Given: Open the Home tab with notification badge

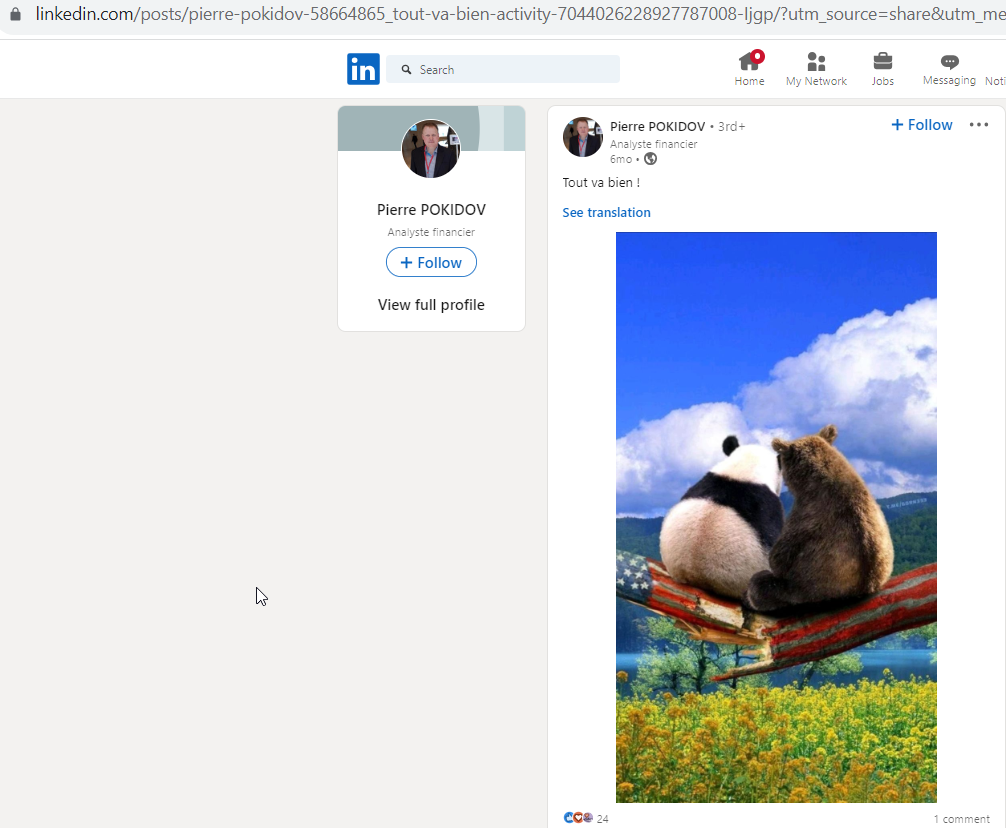Looking at the screenshot, I should point(749,68).
